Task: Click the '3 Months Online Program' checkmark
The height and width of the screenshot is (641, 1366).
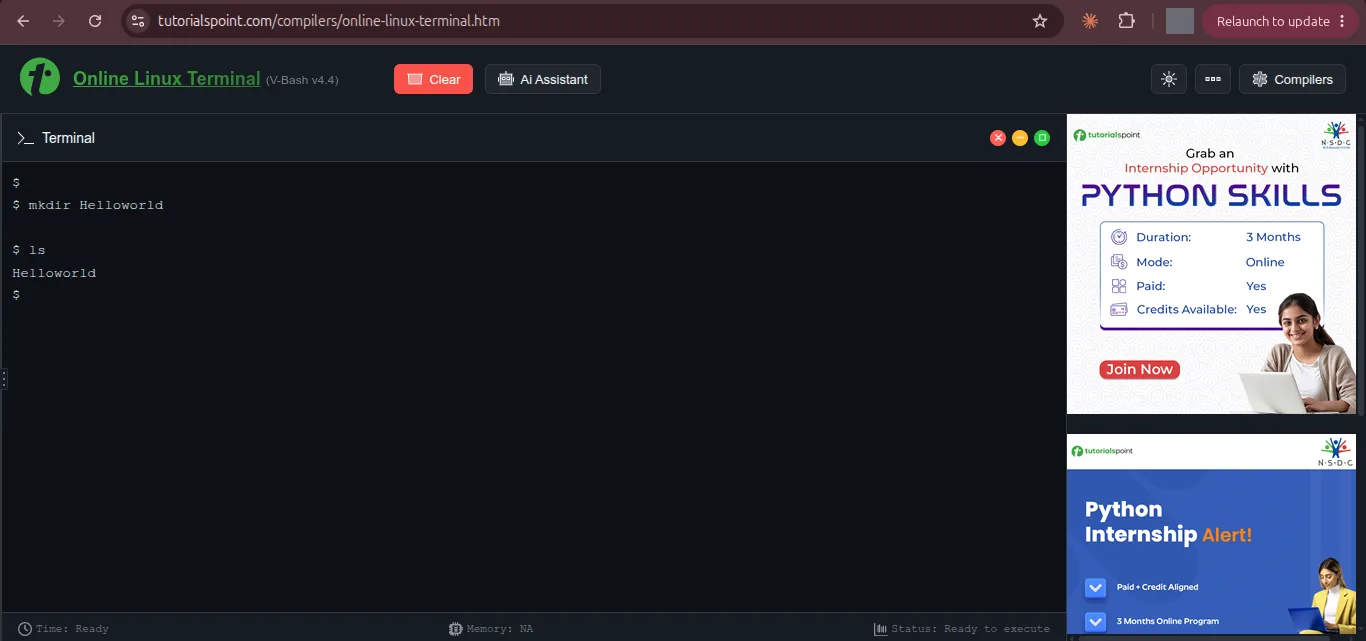Action: point(1095,621)
